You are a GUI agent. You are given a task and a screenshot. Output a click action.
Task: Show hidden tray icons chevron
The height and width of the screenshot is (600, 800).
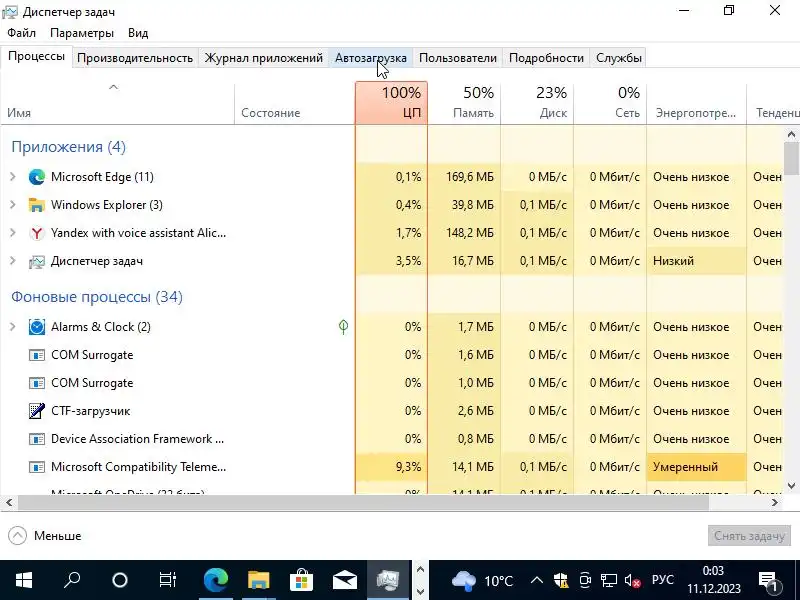[x=536, y=581]
